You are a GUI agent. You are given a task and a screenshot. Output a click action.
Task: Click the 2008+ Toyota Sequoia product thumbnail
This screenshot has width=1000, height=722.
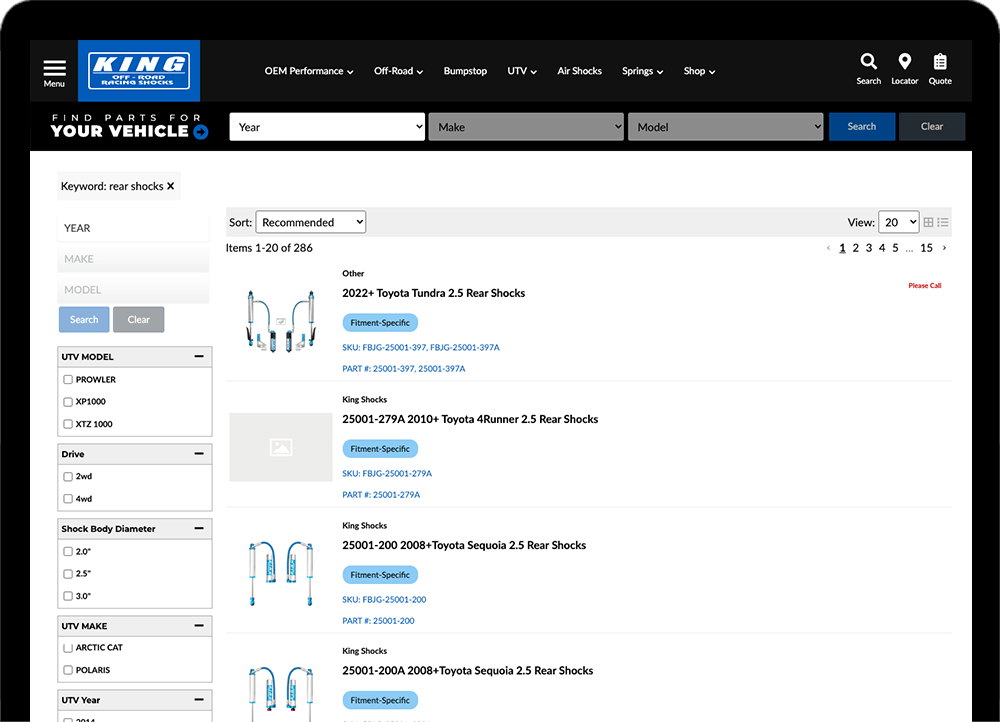[x=280, y=573]
